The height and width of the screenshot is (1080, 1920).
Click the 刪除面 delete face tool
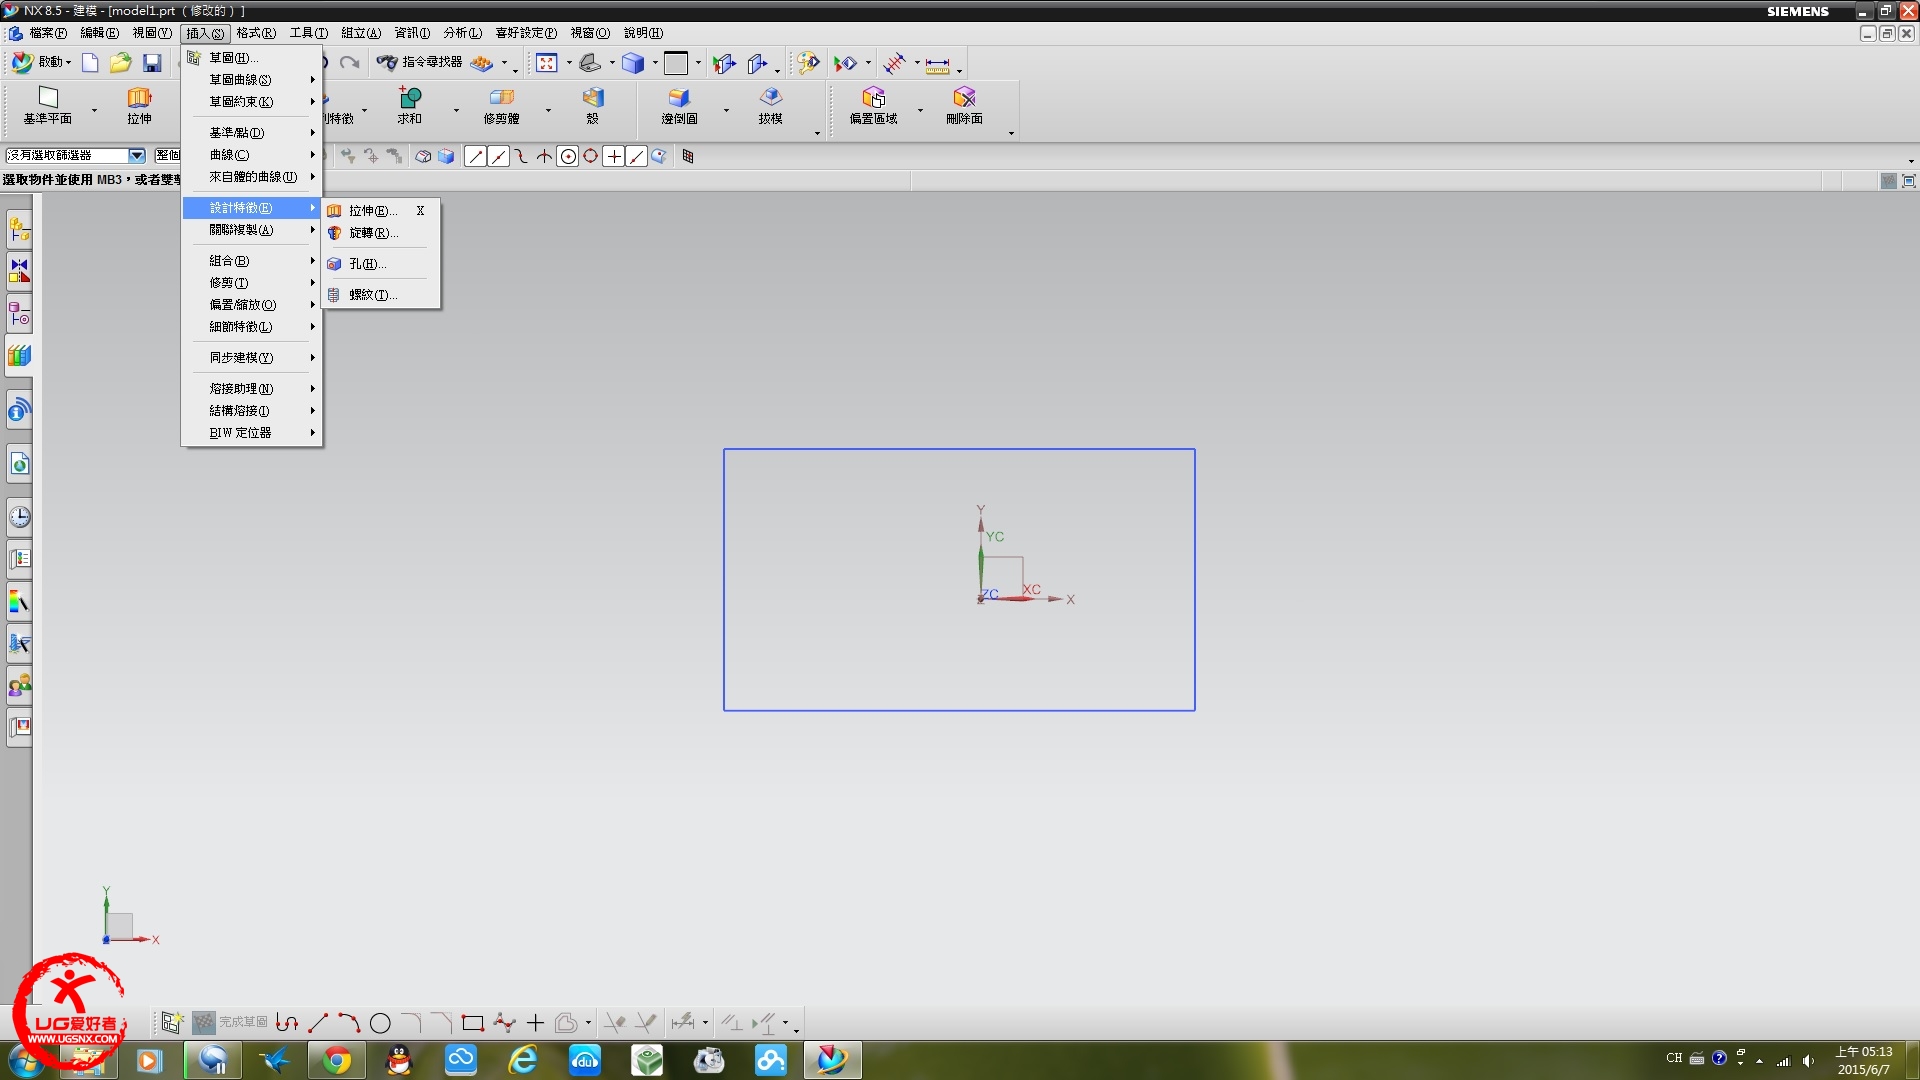(964, 105)
